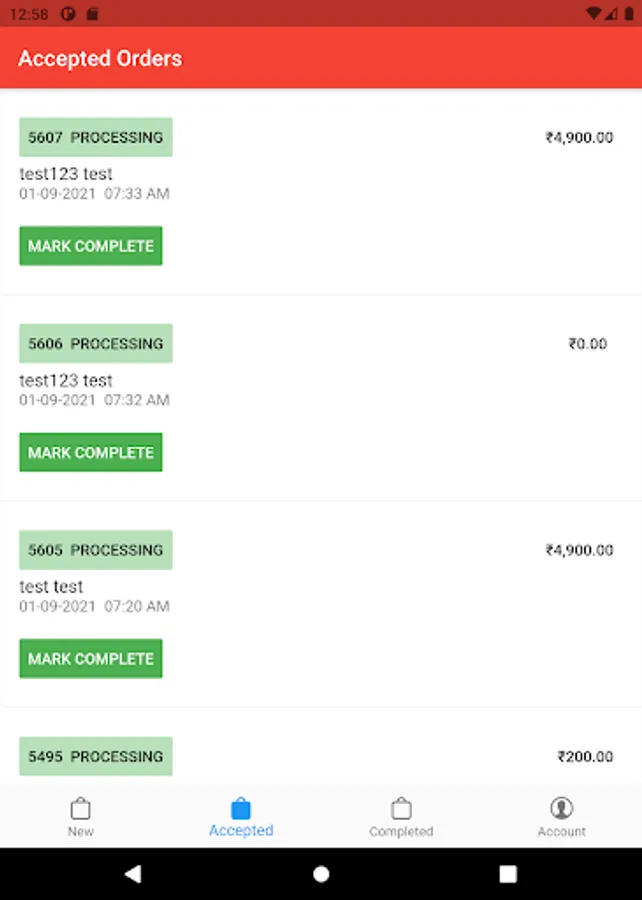Open customer name test test entry
This screenshot has width=642, height=900.
point(51,587)
